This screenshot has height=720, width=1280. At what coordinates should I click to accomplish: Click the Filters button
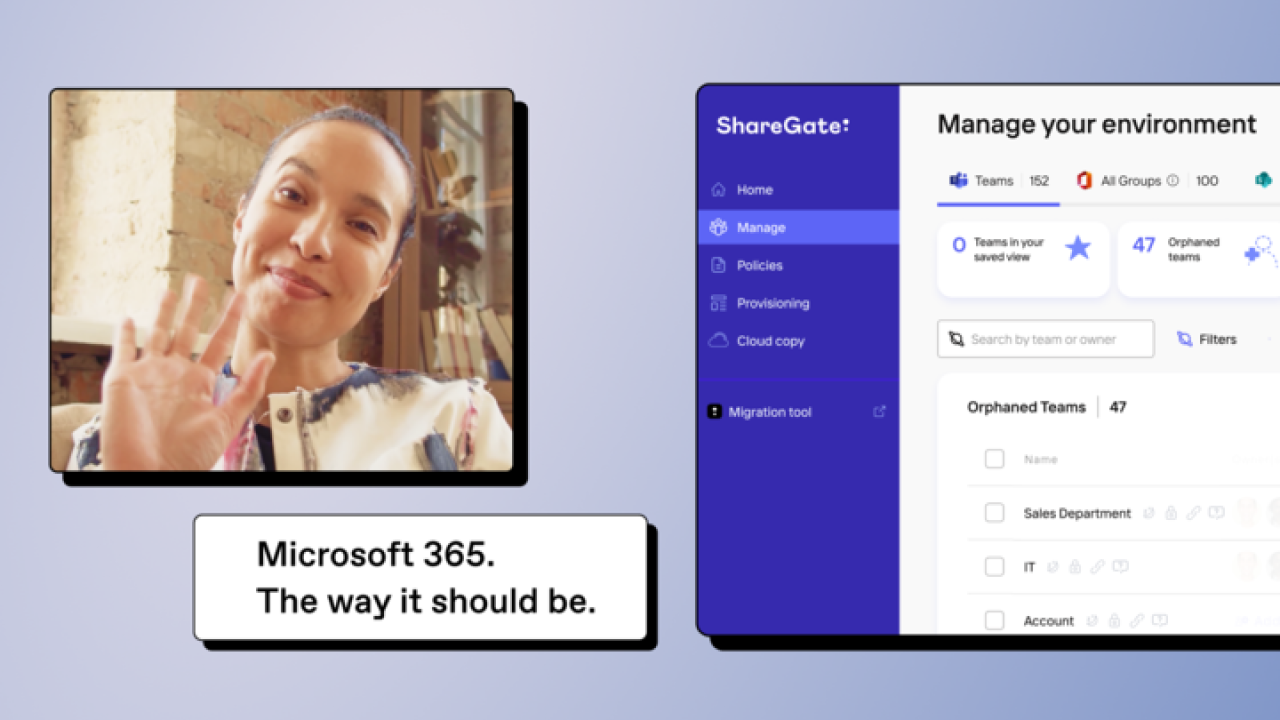point(1207,339)
